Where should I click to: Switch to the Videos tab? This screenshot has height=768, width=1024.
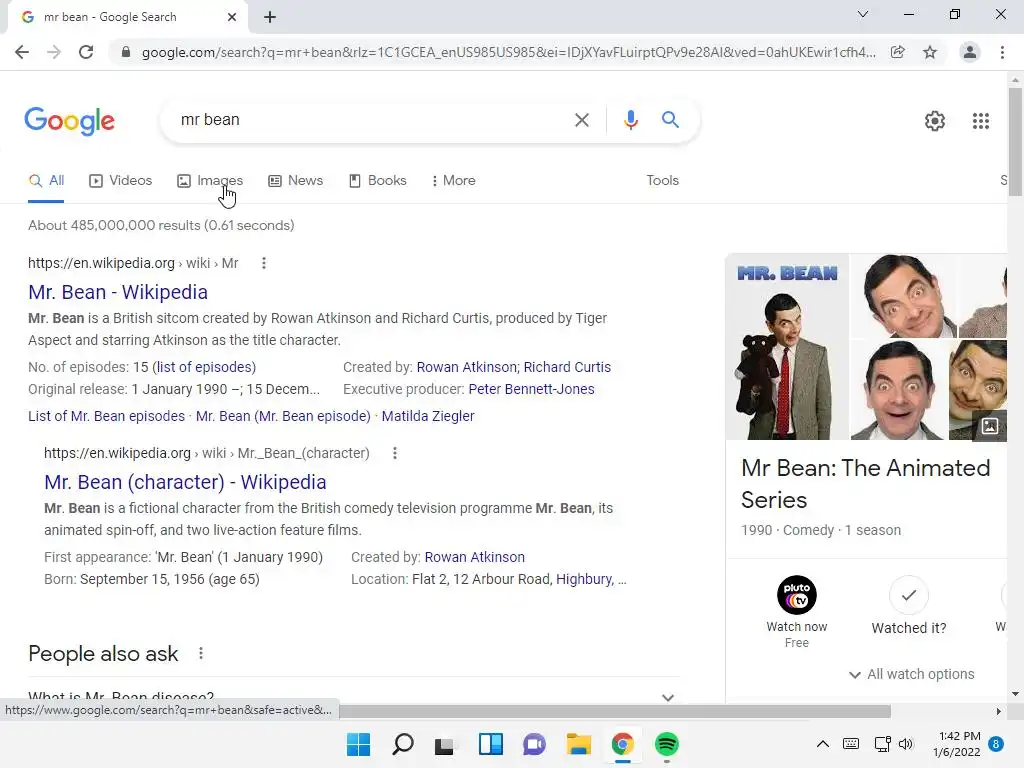tap(121, 181)
